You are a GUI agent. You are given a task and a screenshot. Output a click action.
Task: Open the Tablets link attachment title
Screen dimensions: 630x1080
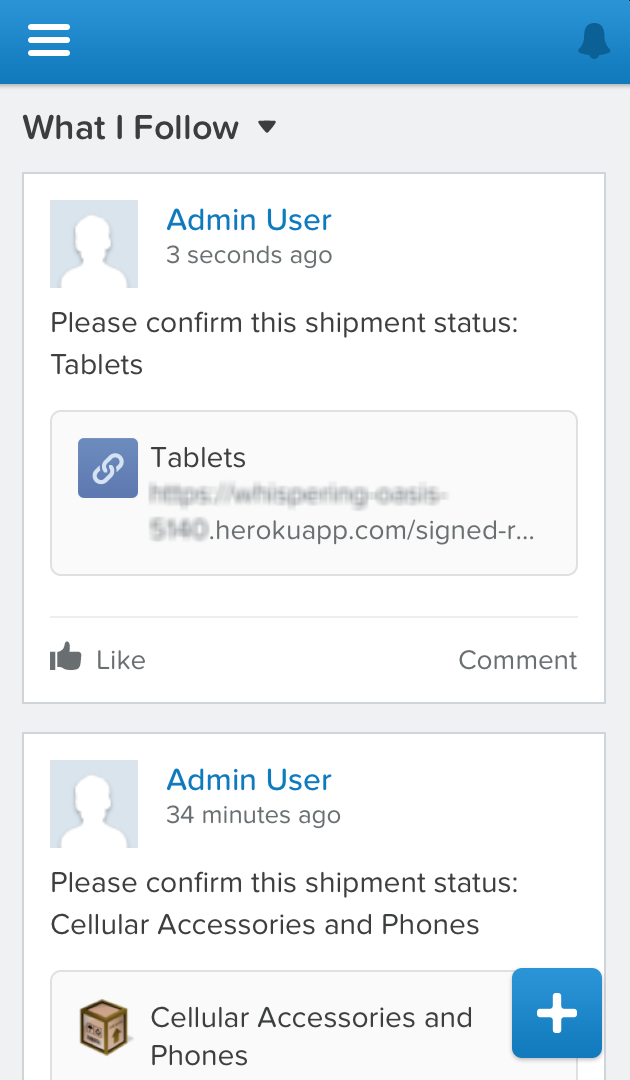pyautogui.click(x=198, y=457)
